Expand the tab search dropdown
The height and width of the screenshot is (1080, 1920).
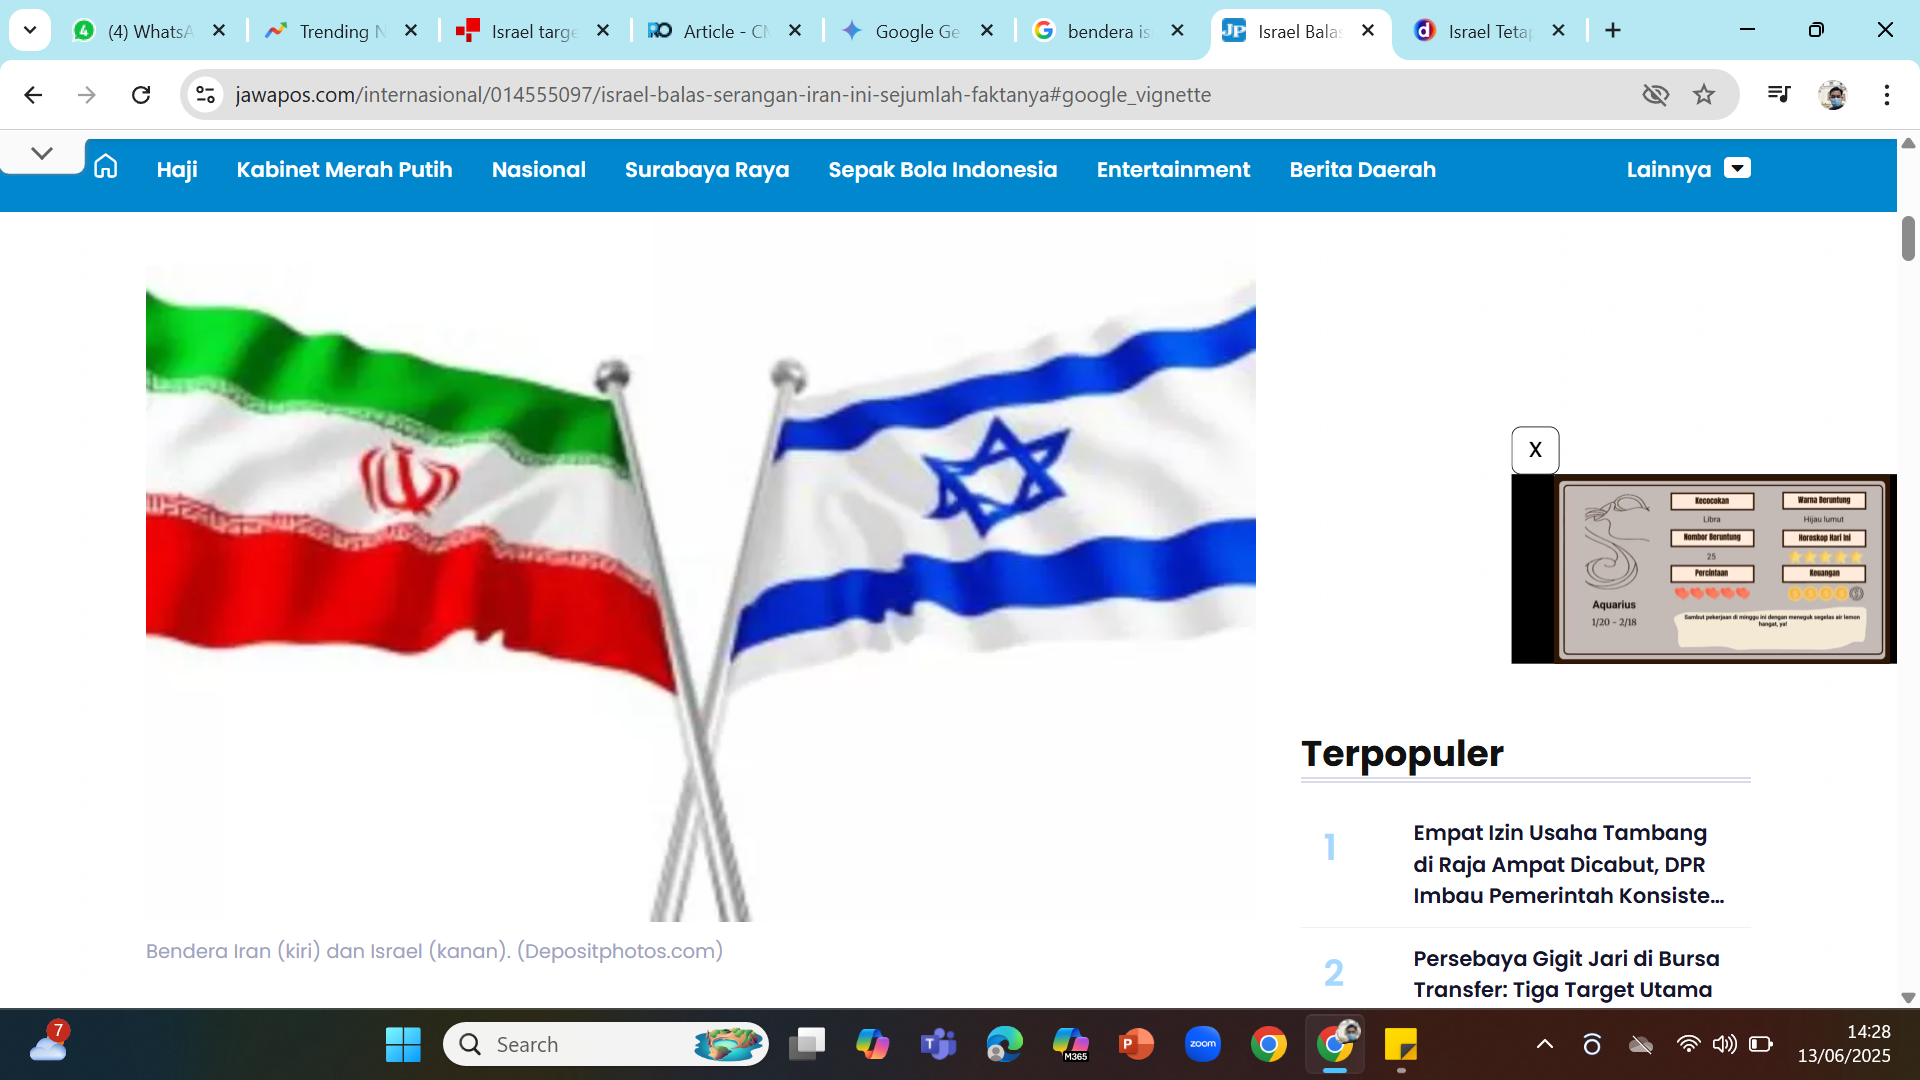point(30,30)
